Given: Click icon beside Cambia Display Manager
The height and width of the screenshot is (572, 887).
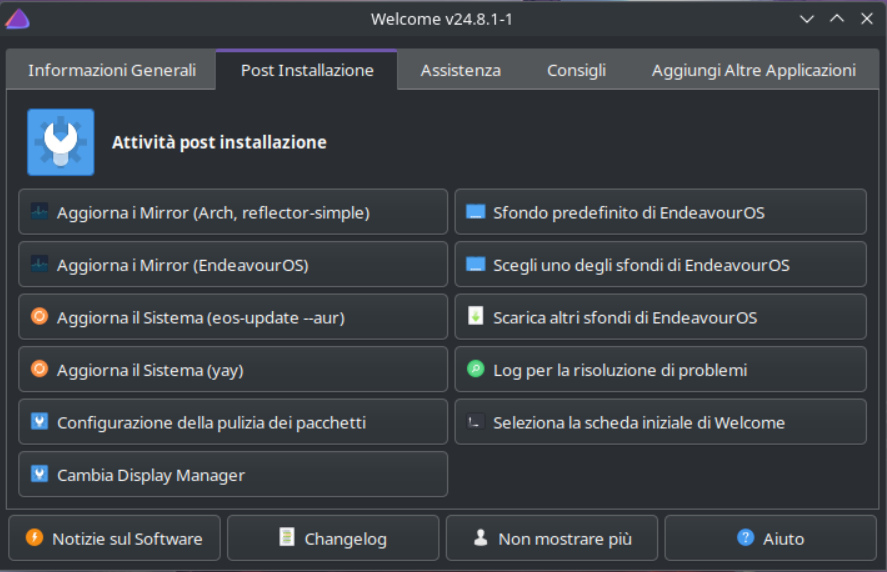Looking at the screenshot, I should coord(39,474).
